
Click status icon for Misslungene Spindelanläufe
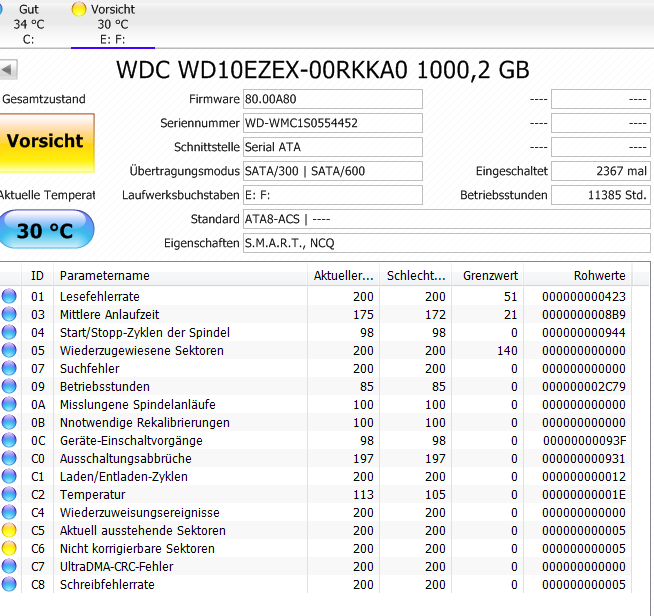(9, 404)
